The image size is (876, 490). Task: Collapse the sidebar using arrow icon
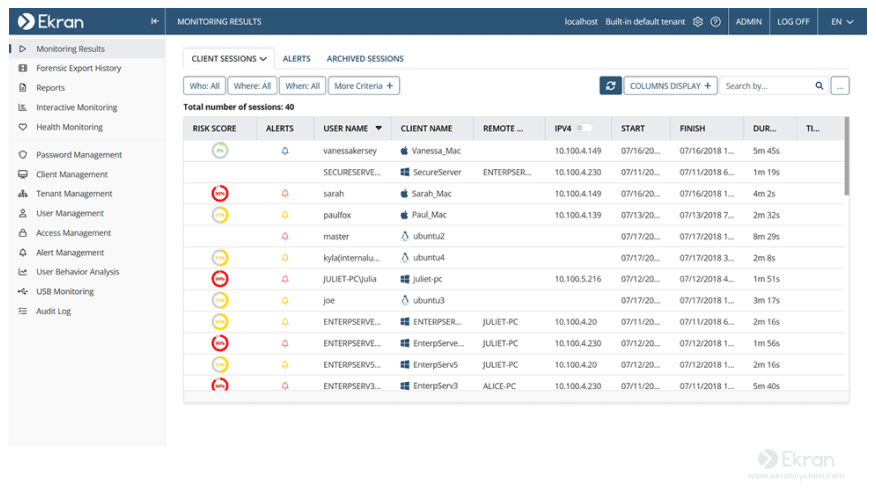click(x=154, y=21)
